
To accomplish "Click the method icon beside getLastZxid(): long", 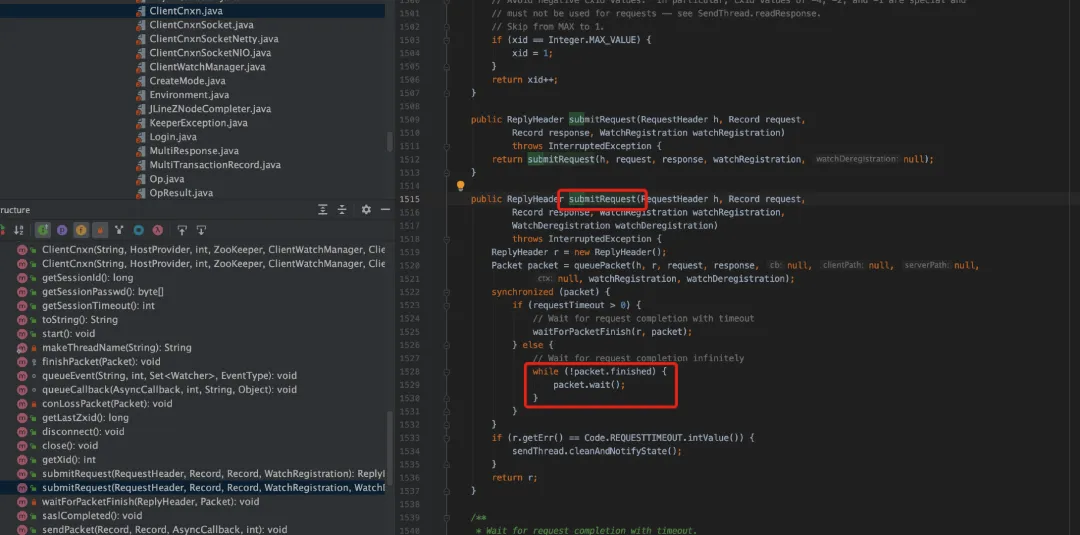I will (22, 417).
